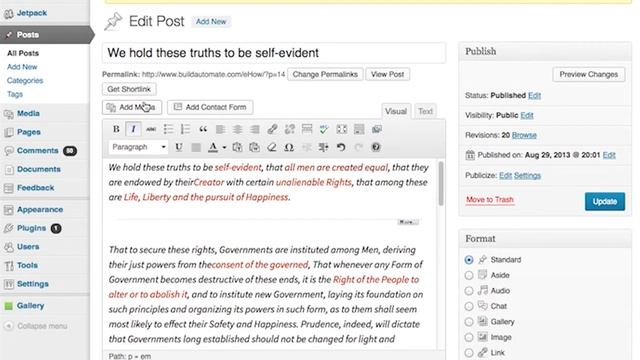Apply underline formatting
Screen dimensions: 640x360
pyautogui.click(x=179, y=147)
